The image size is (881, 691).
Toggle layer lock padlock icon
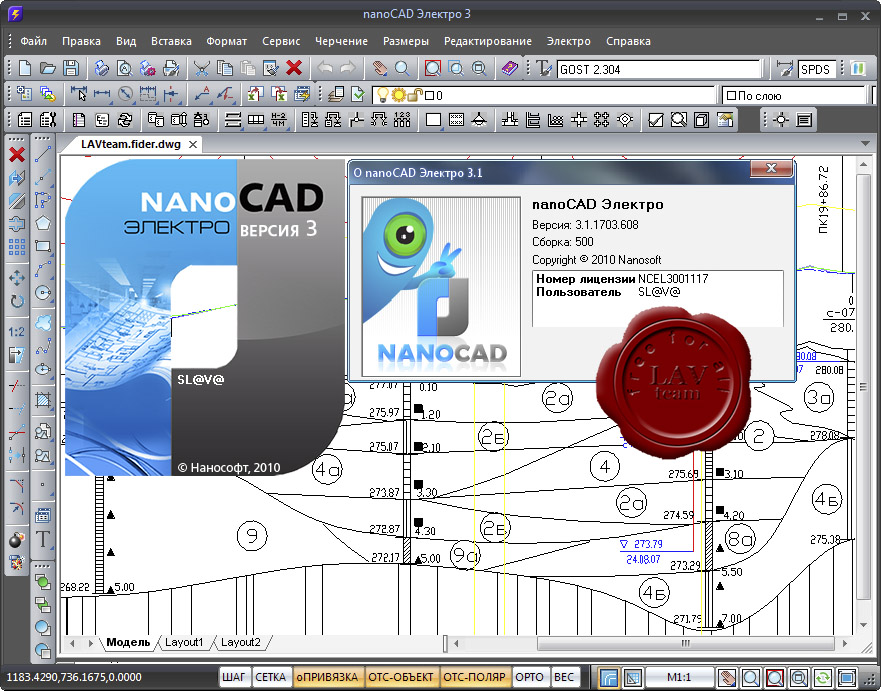[415, 95]
